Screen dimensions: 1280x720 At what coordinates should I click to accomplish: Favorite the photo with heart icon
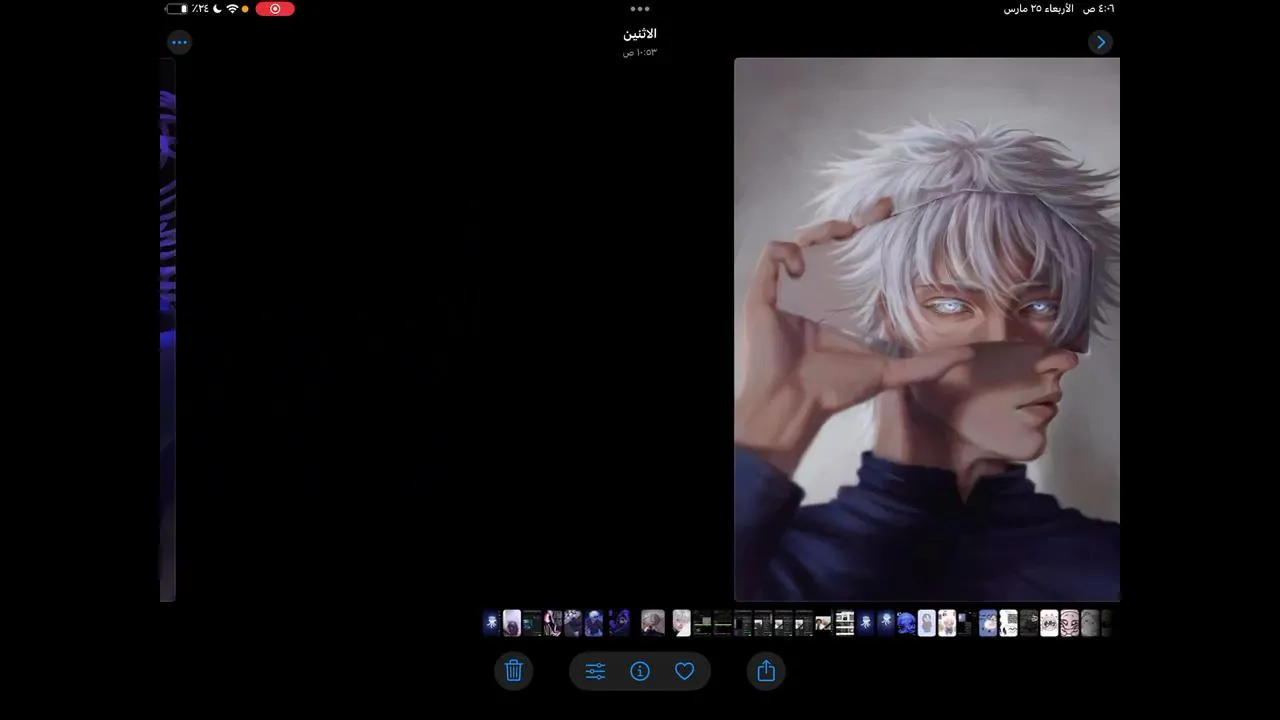[x=684, y=671]
